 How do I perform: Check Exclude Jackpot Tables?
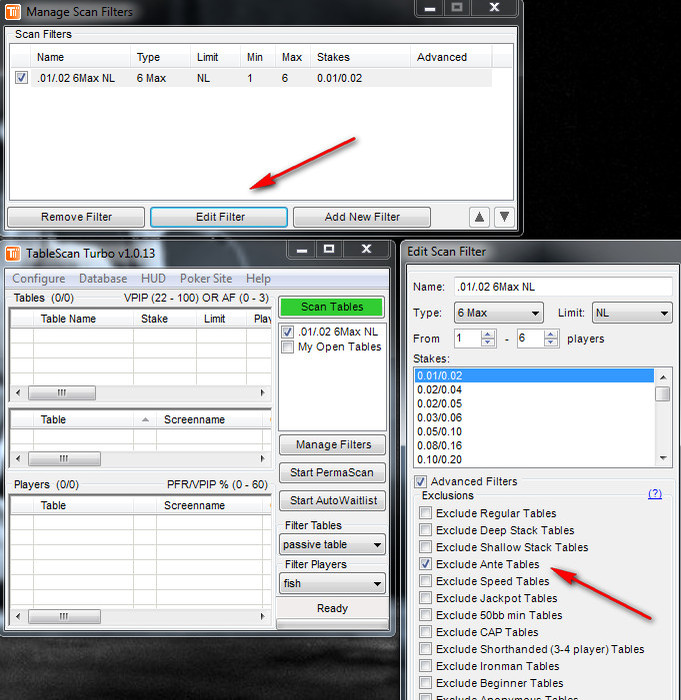click(x=426, y=597)
